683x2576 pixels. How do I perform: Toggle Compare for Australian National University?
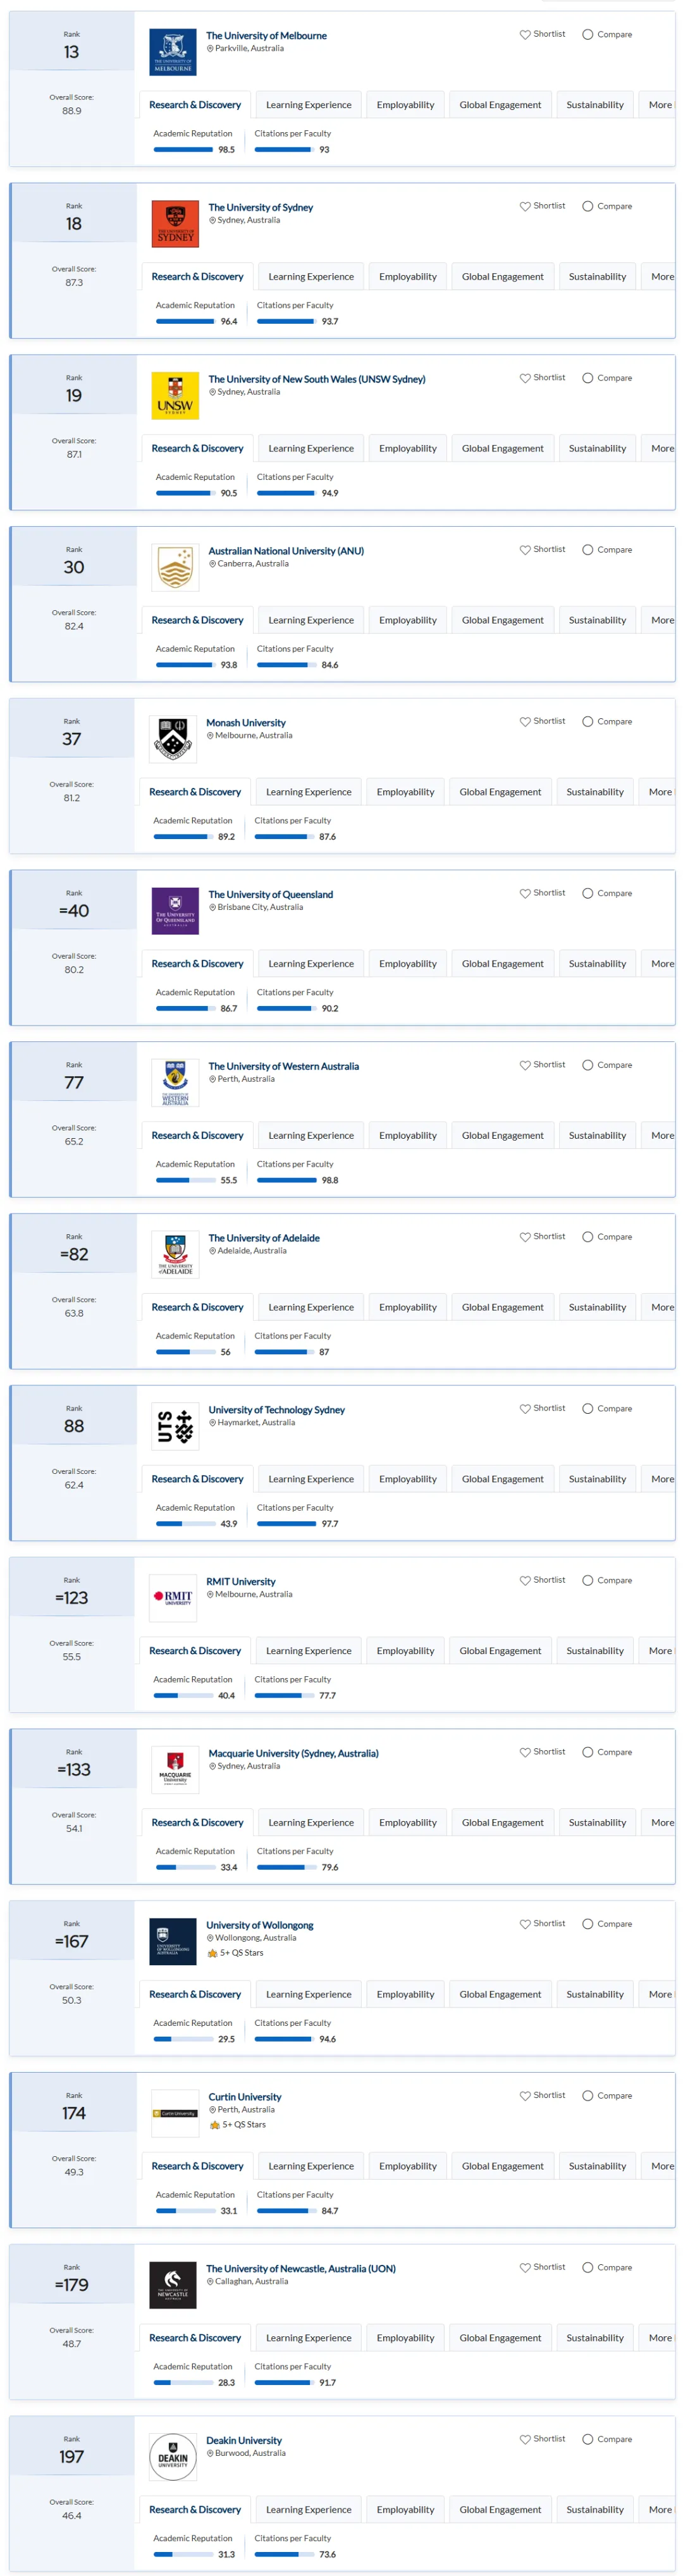pyautogui.click(x=587, y=550)
